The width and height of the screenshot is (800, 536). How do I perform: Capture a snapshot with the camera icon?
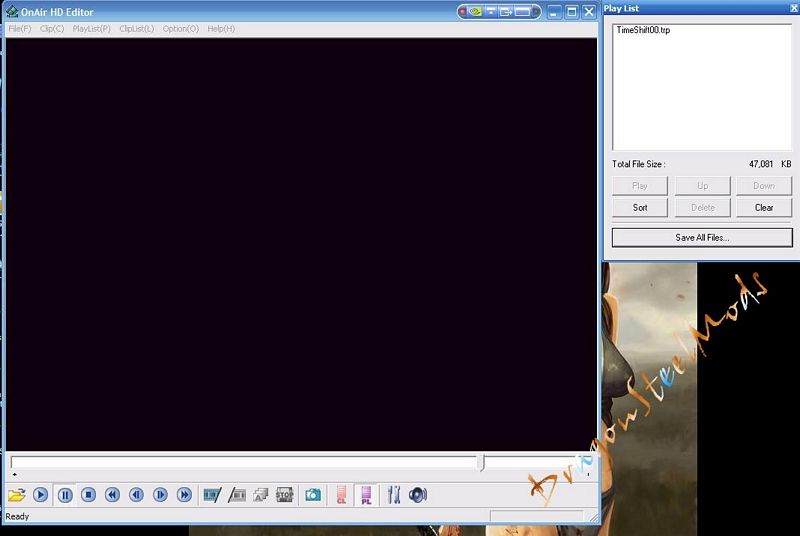pyautogui.click(x=313, y=495)
